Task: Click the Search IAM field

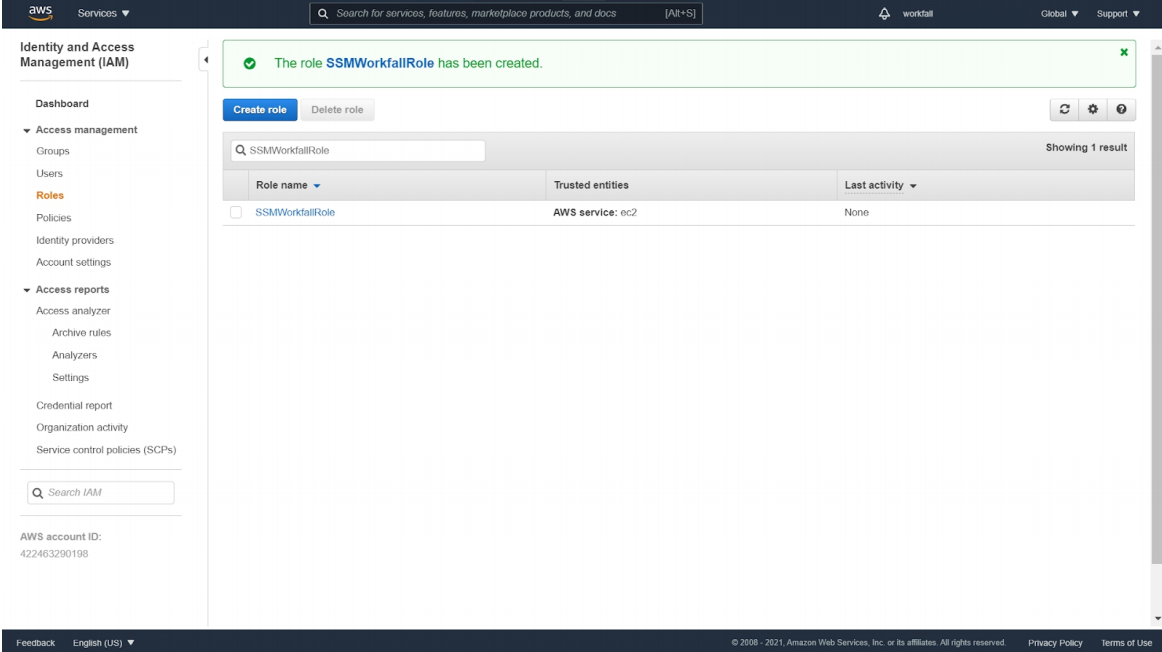Action: (x=101, y=493)
